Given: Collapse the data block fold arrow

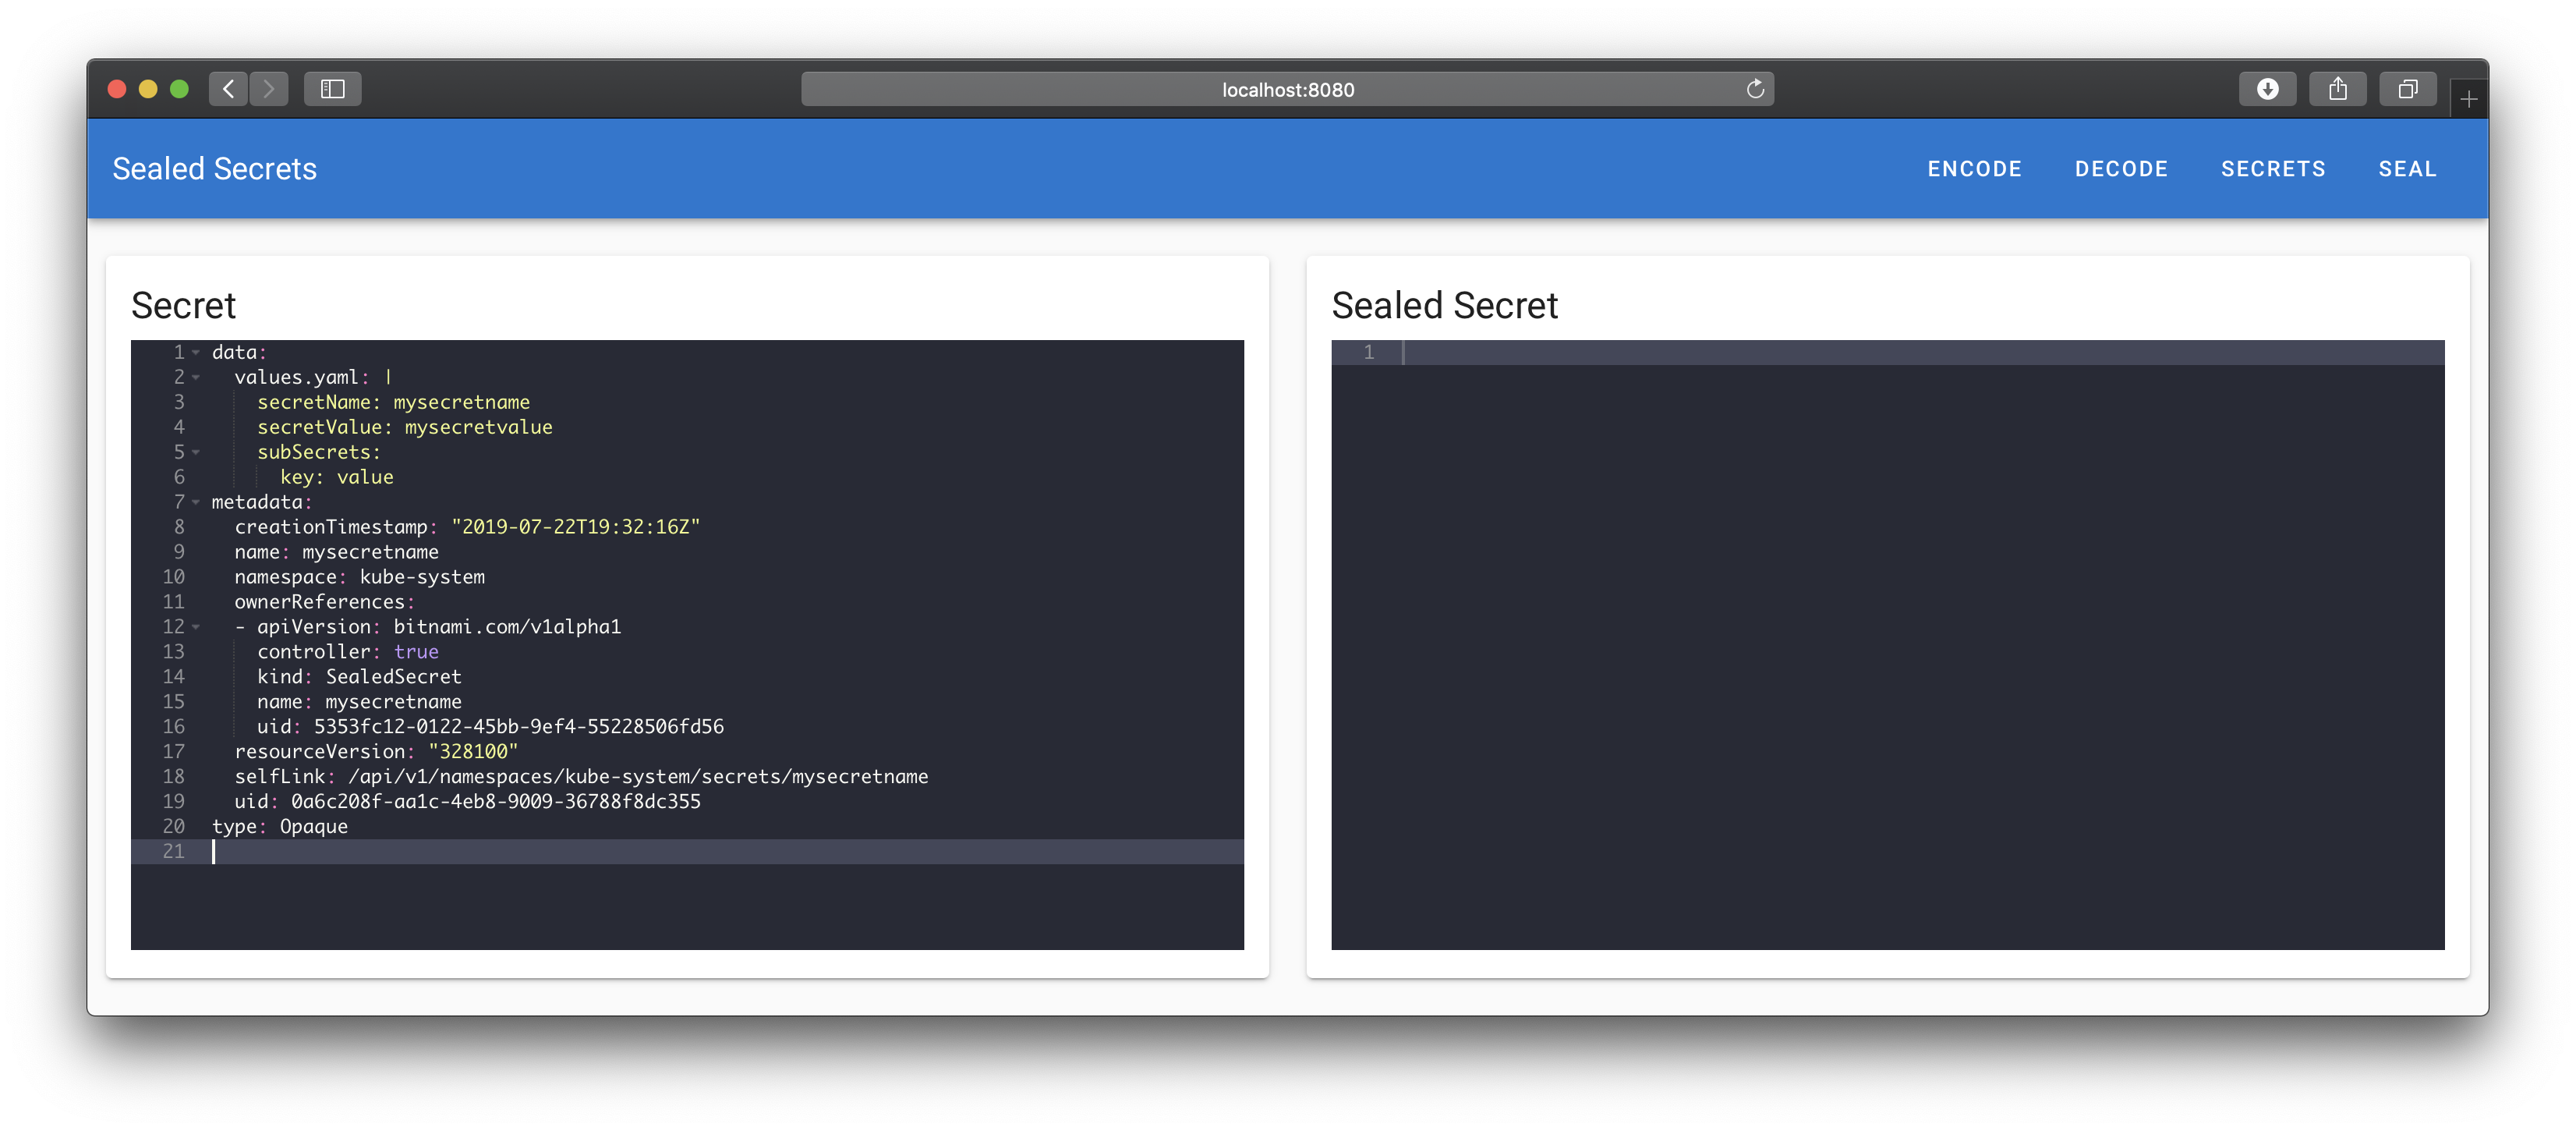Looking at the screenshot, I should tap(196, 353).
